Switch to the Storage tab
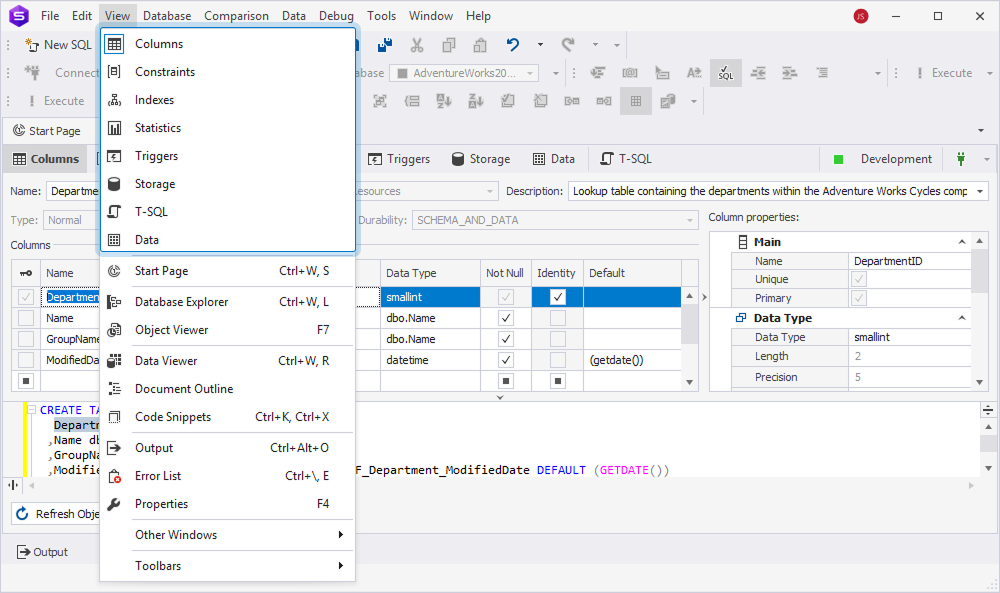 (x=481, y=159)
